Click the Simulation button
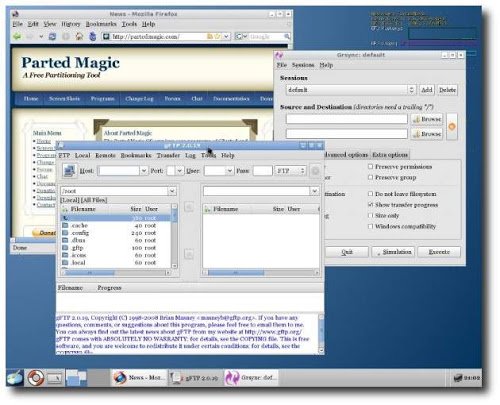 click(x=393, y=252)
